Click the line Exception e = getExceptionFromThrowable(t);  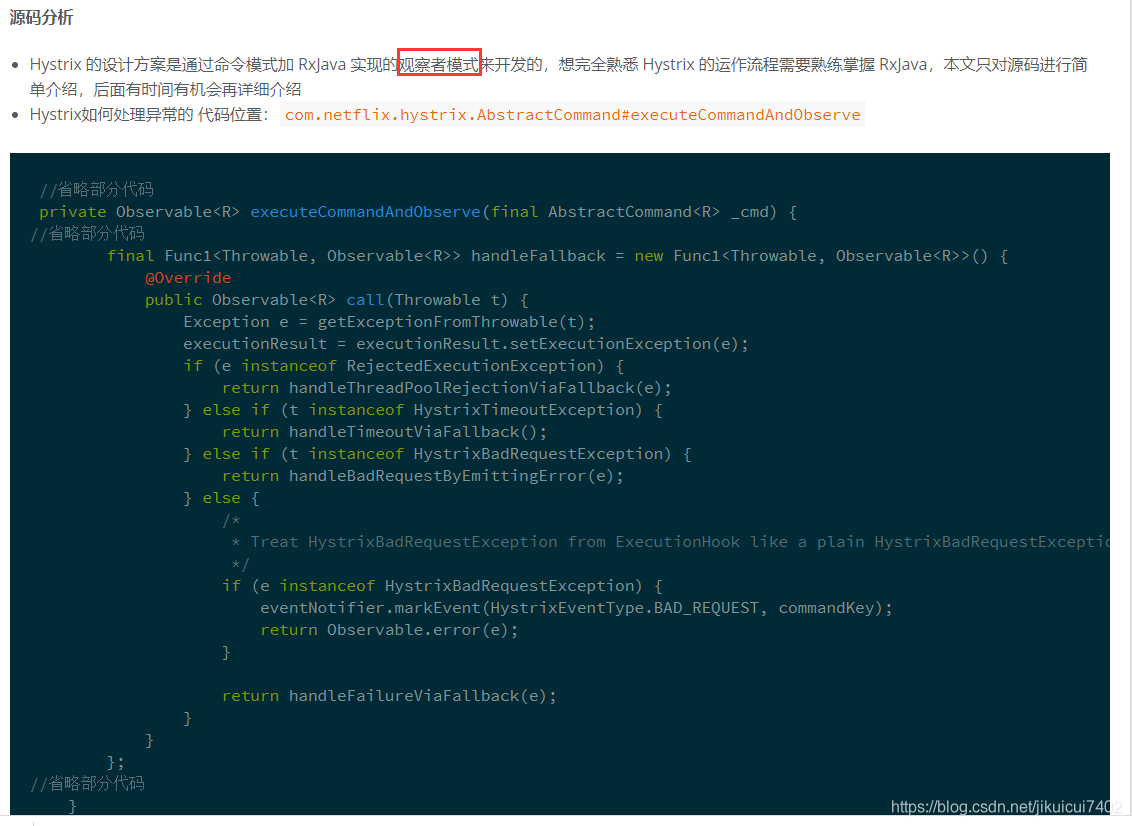coord(389,322)
